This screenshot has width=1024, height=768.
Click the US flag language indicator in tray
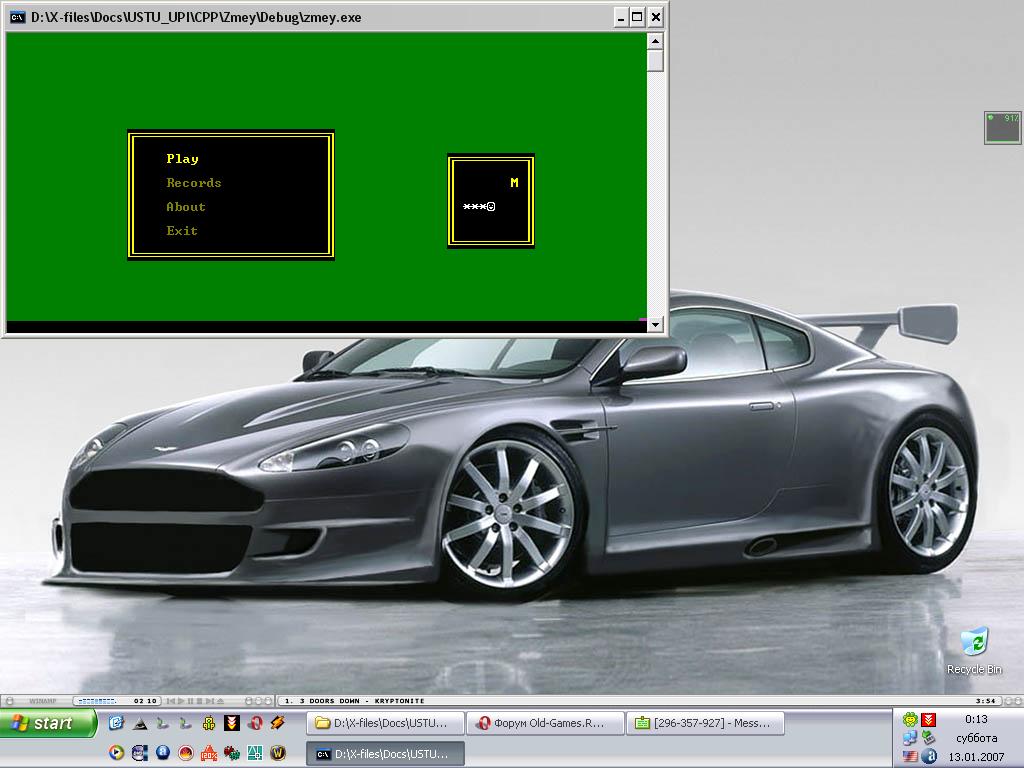pyautogui.click(x=910, y=756)
